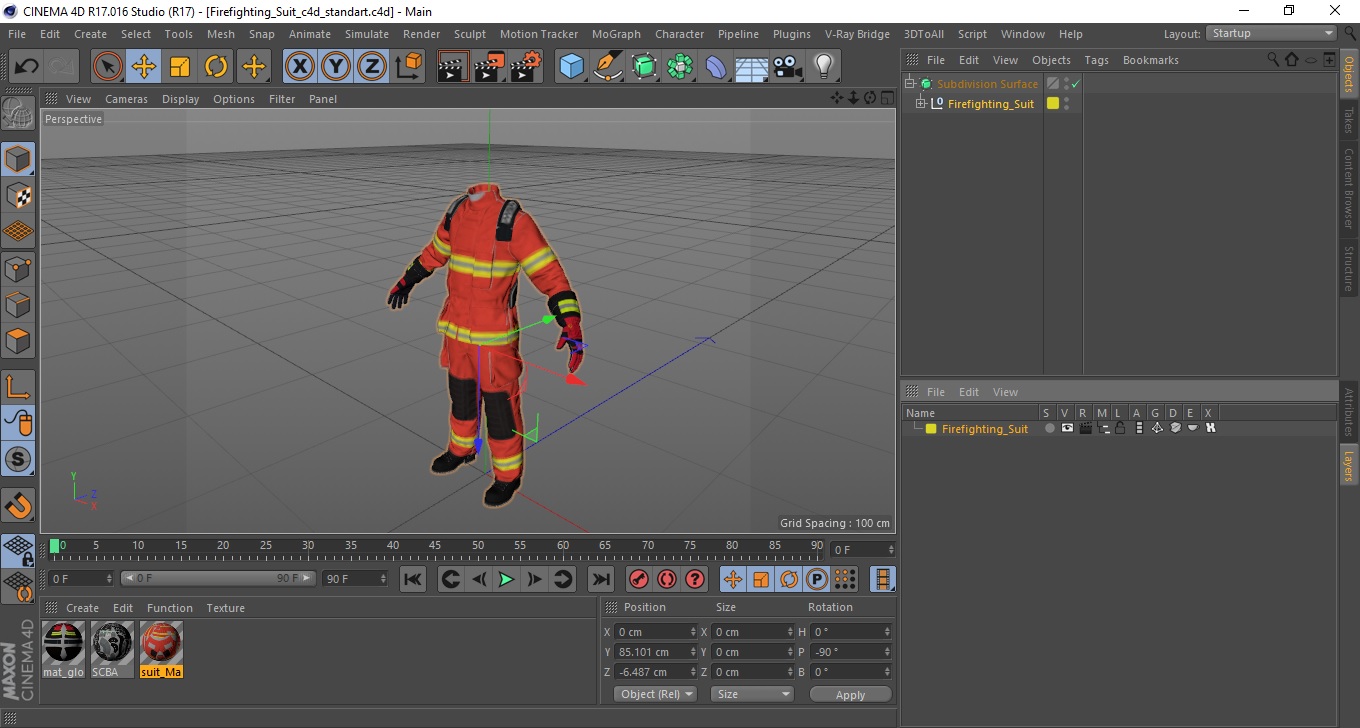
Task: Activate the Rotate tool
Action: tap(216, 67)
